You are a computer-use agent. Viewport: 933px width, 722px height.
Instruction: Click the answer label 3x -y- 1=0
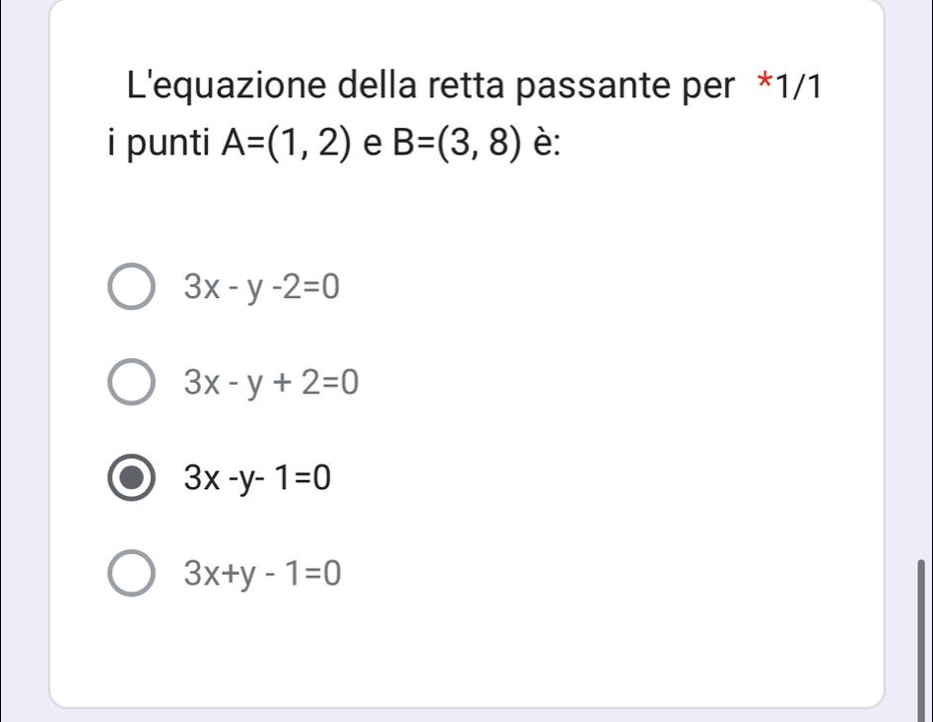pyautogui.click(x=254, y=480)
